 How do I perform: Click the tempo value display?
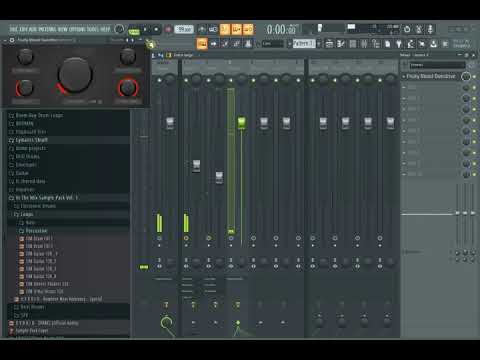point(184,29)
